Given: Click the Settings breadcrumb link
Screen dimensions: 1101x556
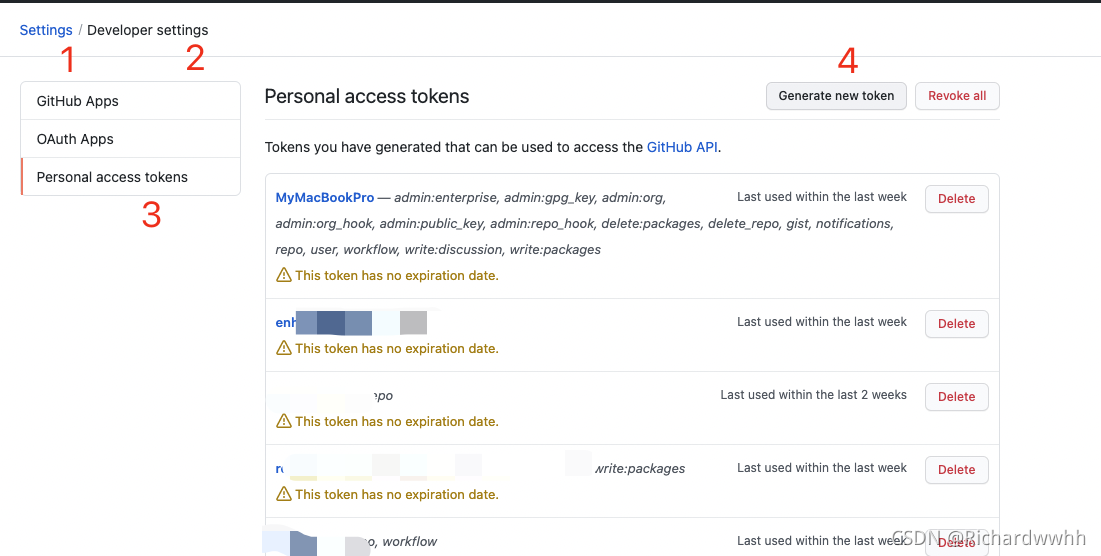Looking at the screenshot, I should click(46, 30).
